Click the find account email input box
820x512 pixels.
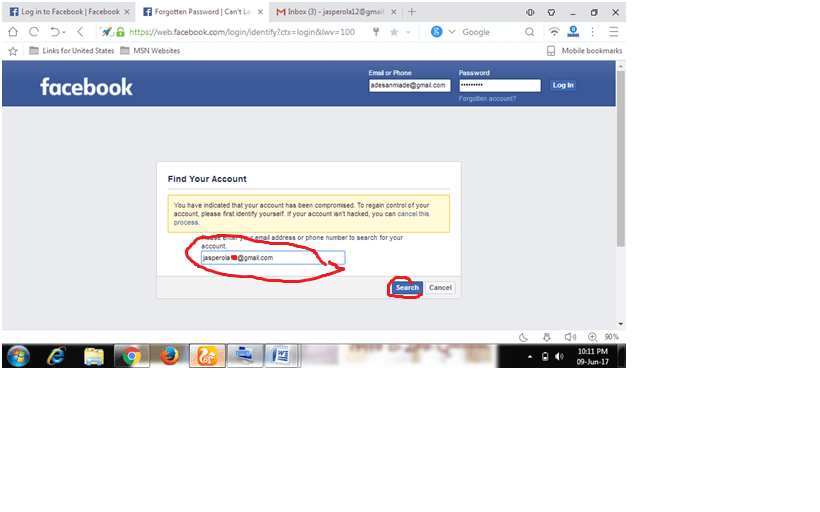point(273,258)
